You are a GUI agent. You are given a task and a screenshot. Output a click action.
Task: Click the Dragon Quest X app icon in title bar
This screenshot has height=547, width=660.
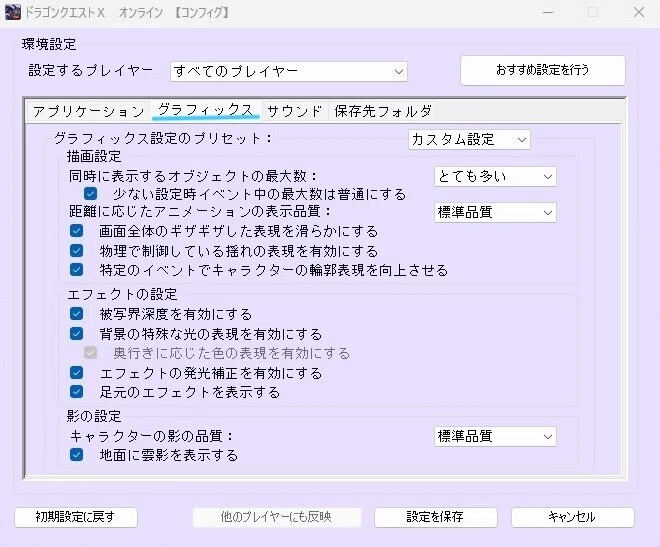[12, 12]
